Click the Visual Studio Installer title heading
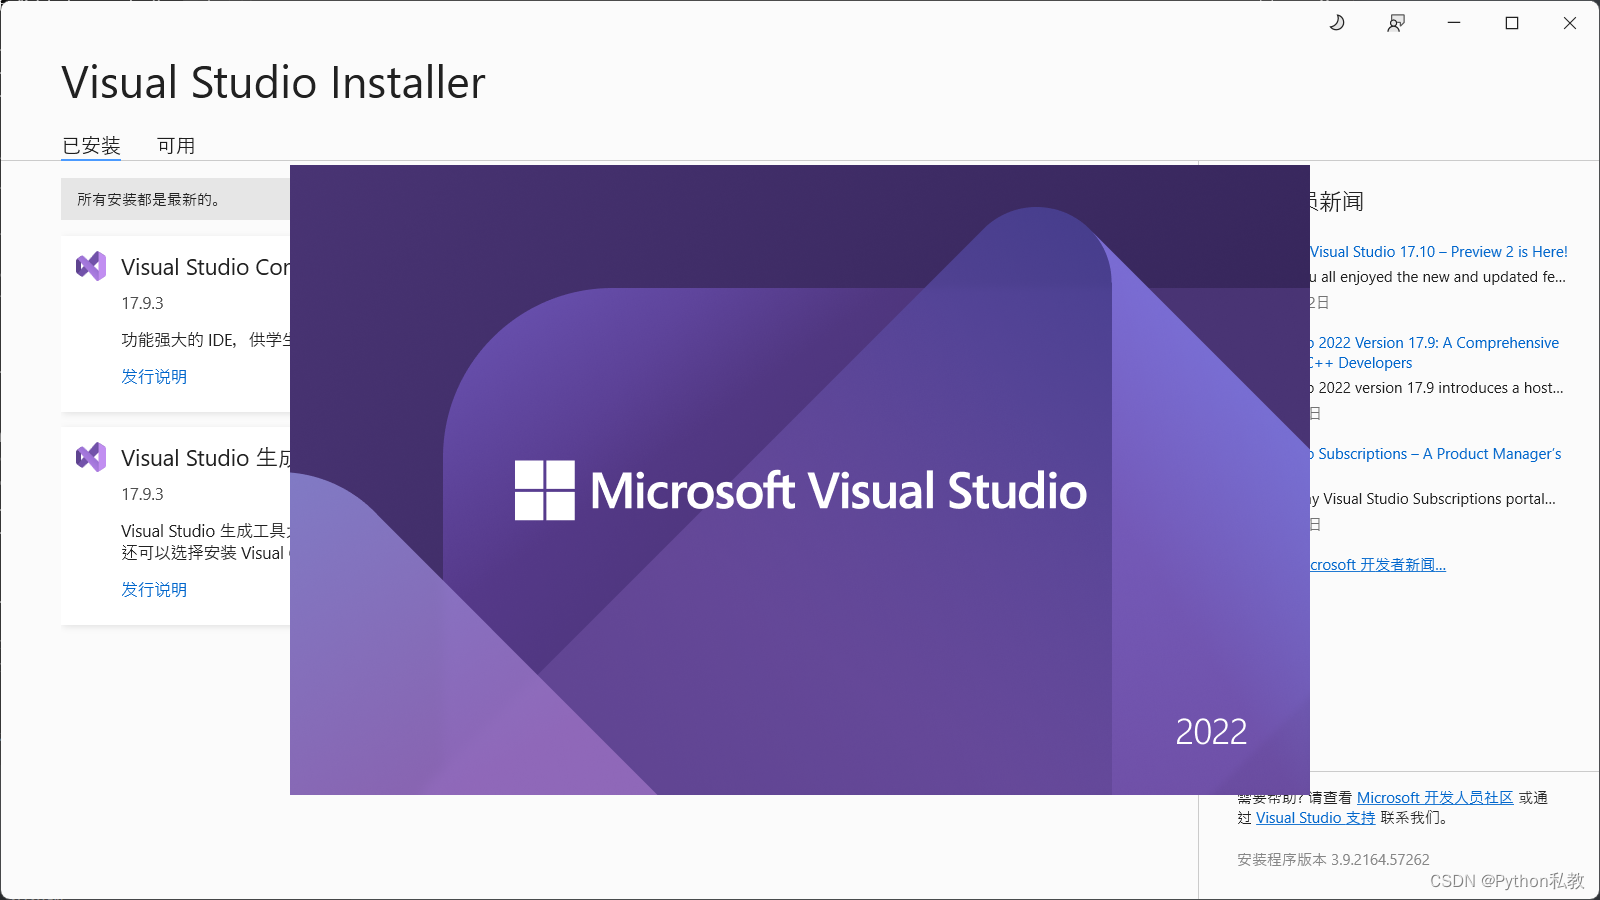1600x900 pixels. pos(273,82)
